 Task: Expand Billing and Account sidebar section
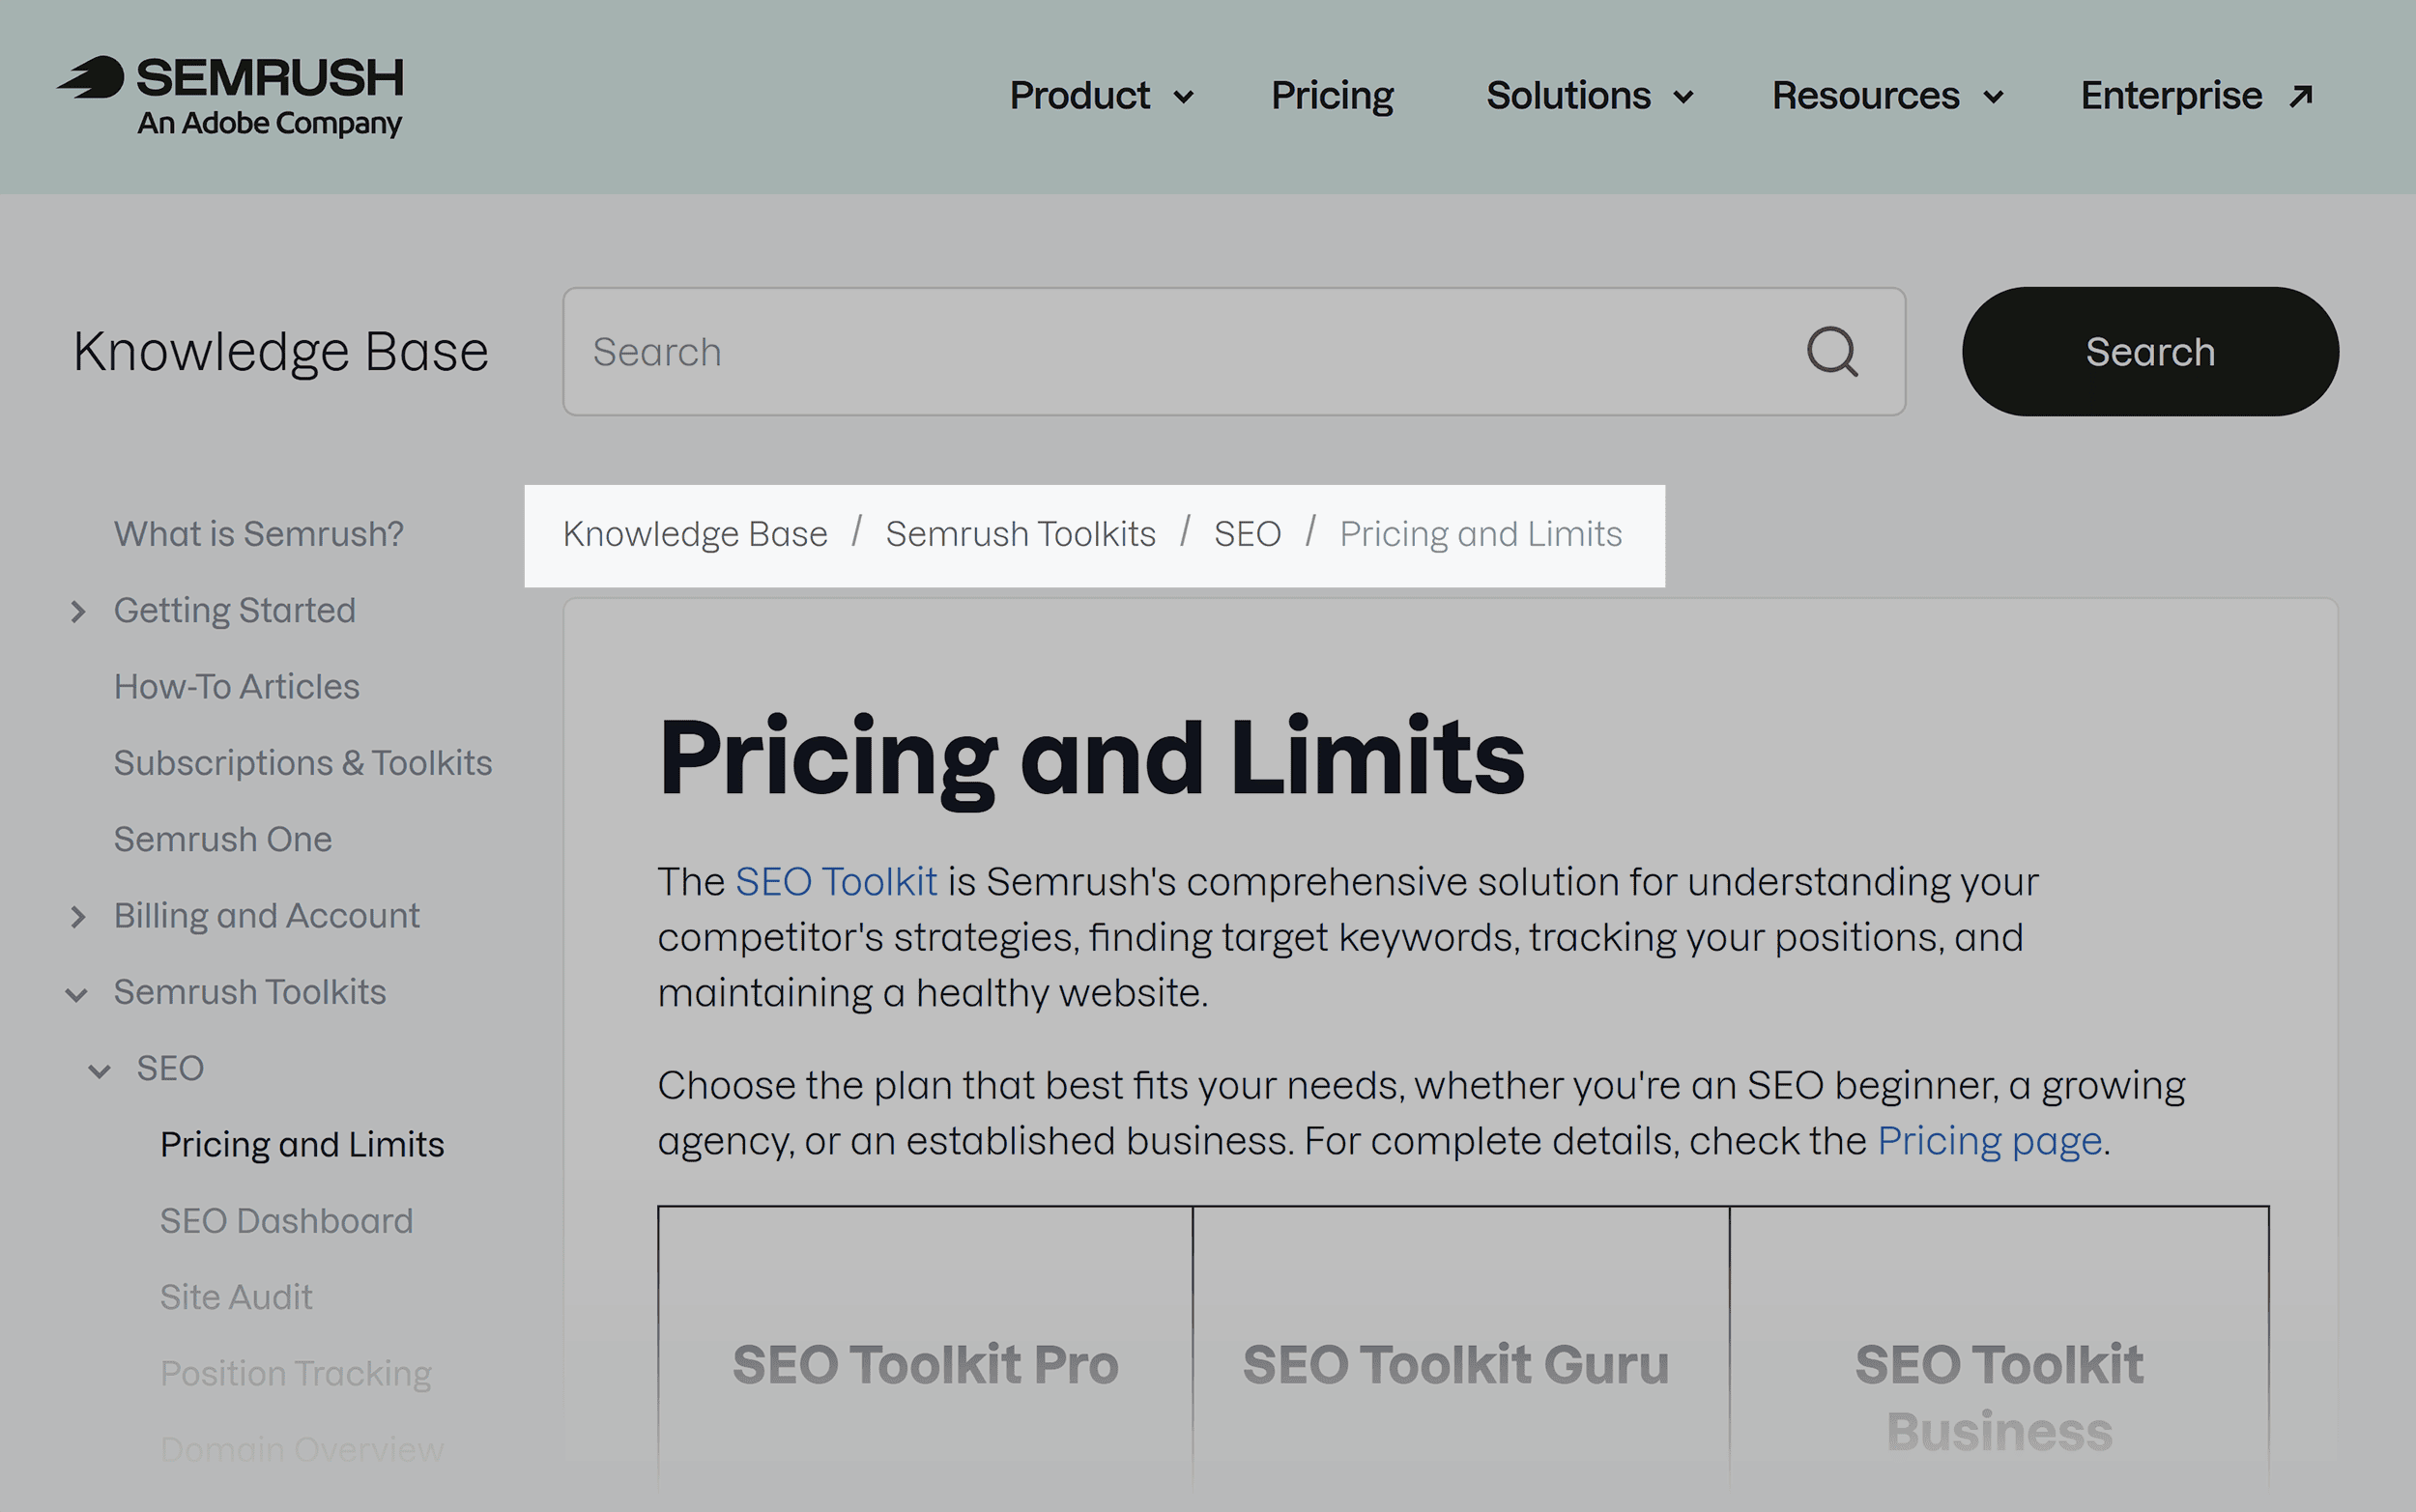pos(78,917)
